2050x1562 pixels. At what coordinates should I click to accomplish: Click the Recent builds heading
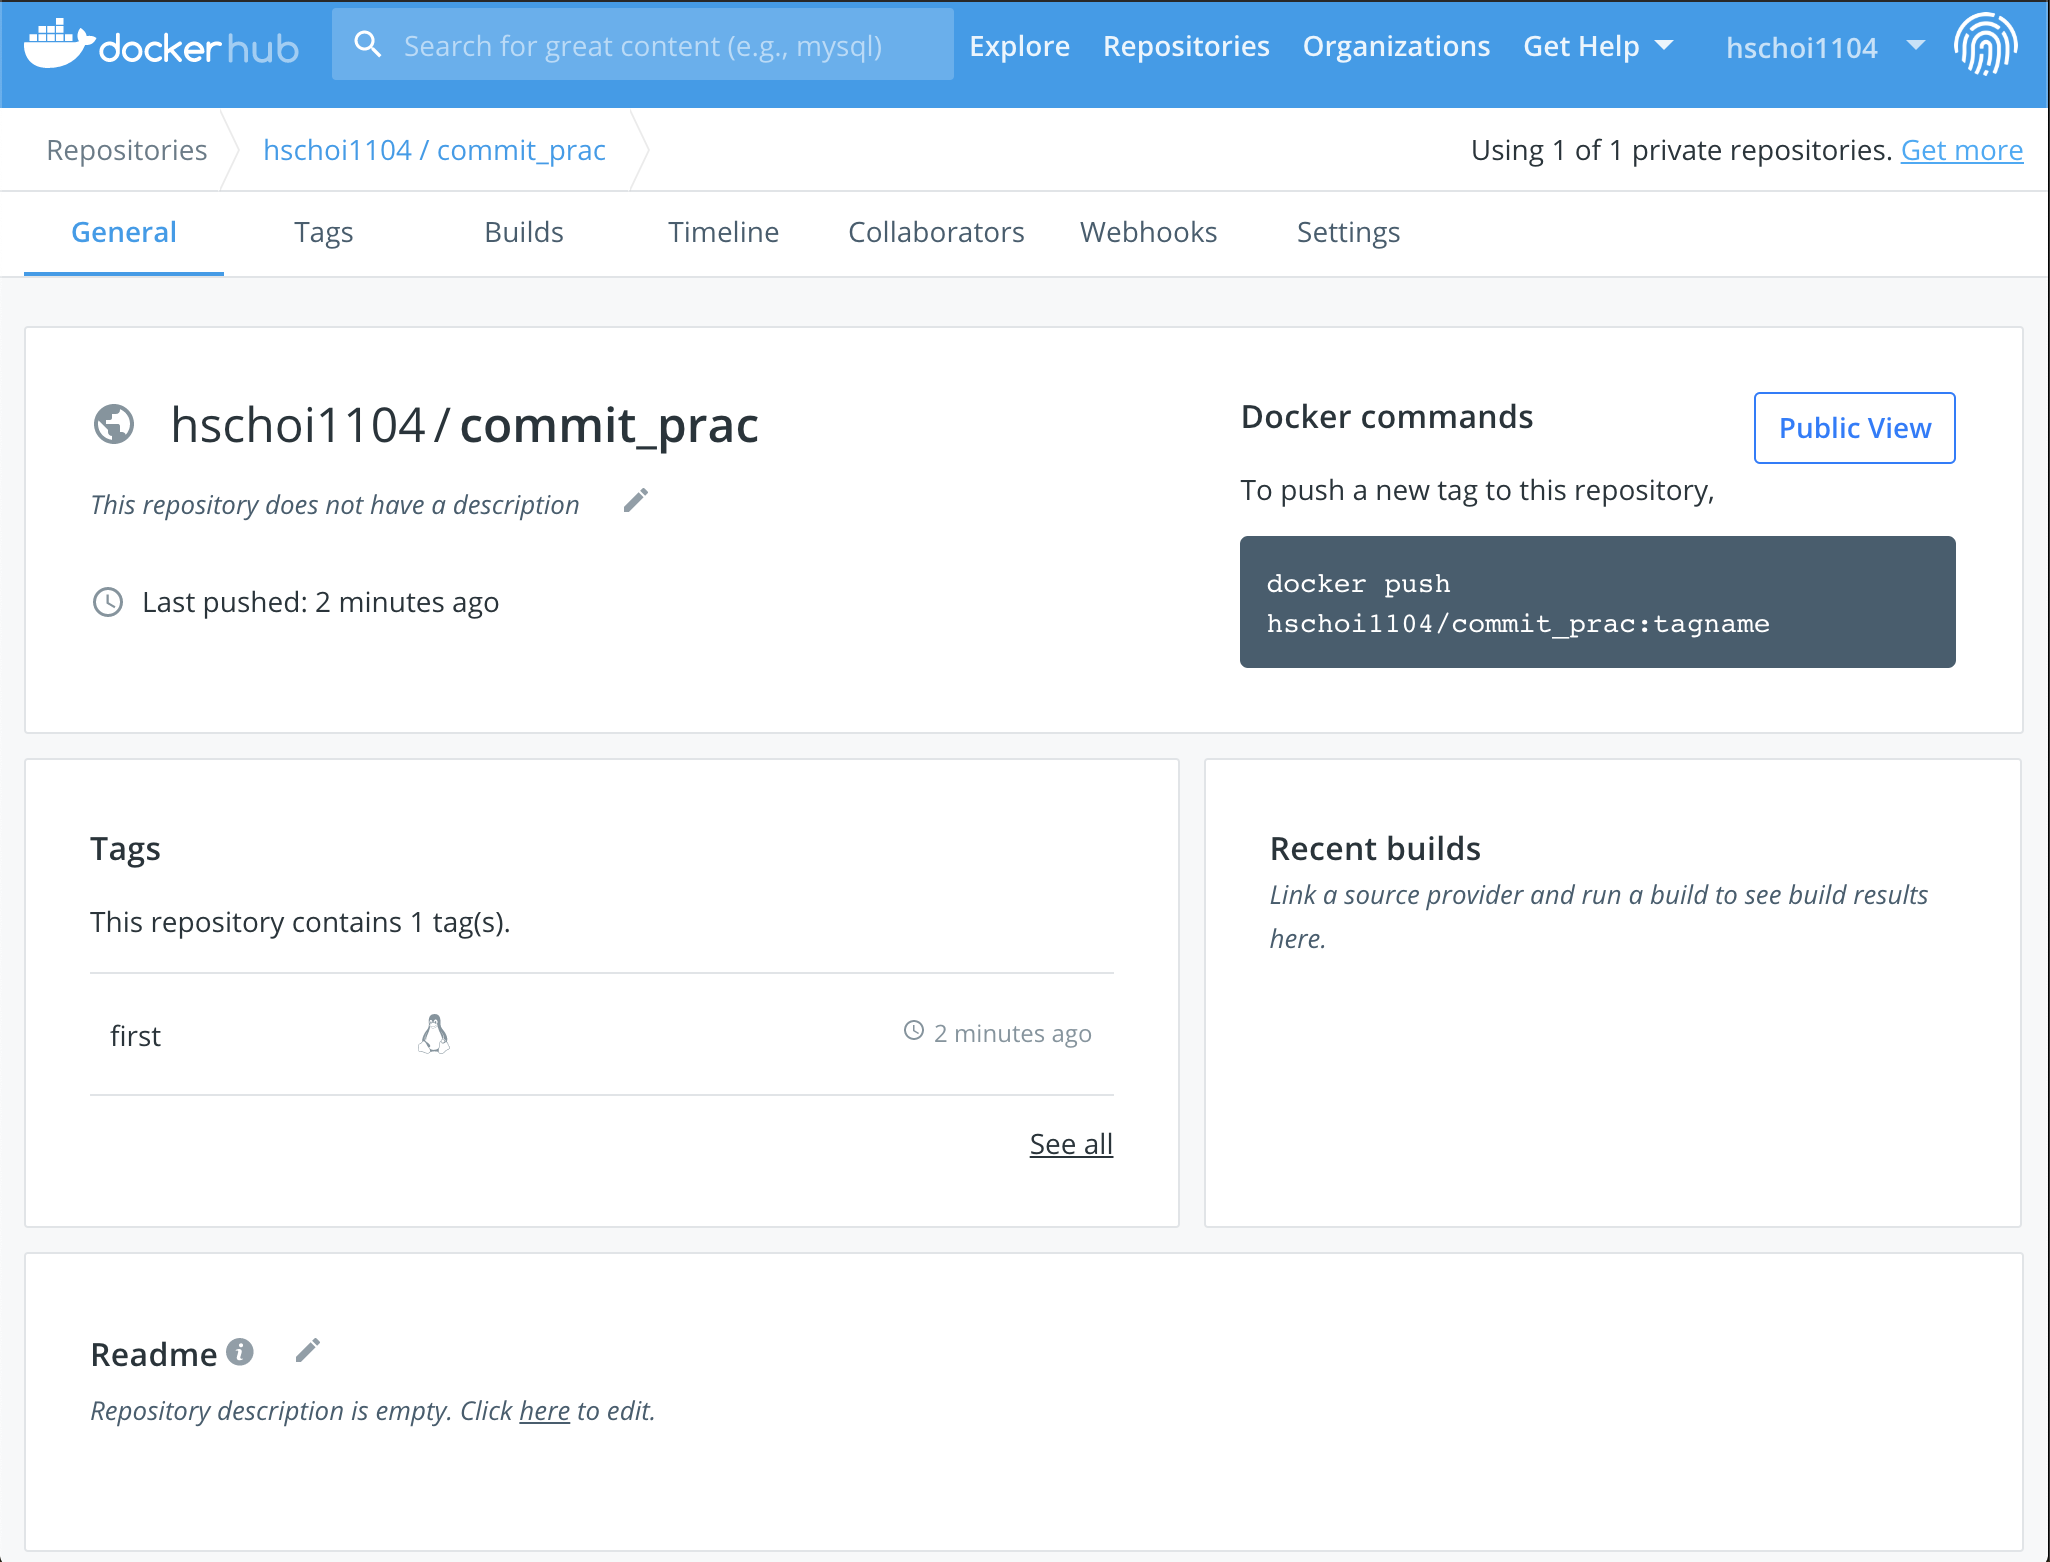coord(1375,849)
